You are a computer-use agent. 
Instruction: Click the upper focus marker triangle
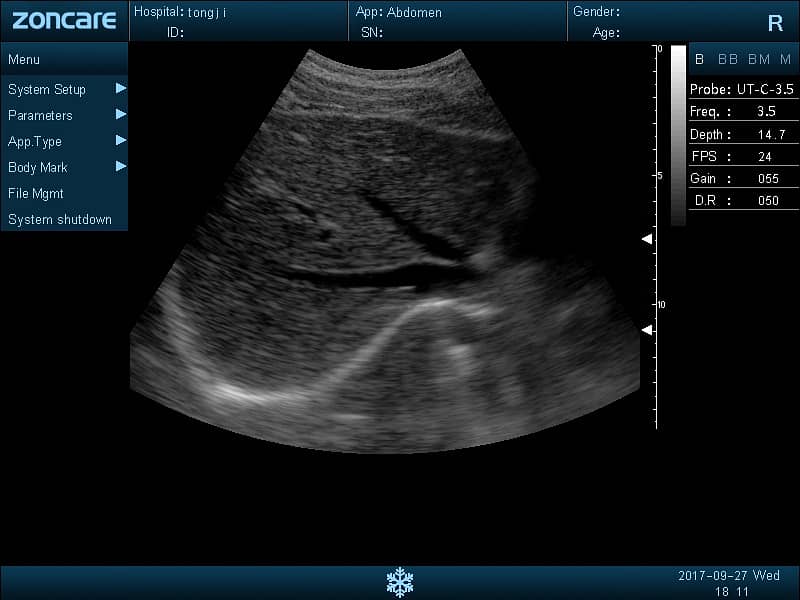pyautogui.click(x=647, y=239)
